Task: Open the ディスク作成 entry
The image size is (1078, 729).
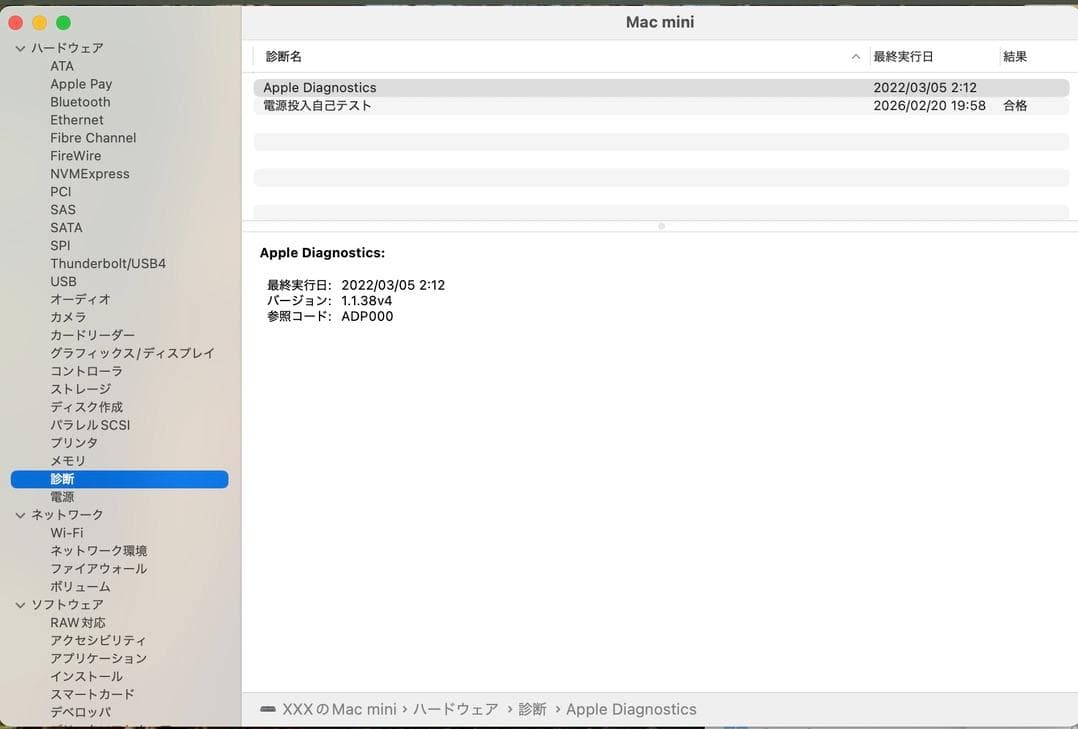Action: [x=86, y=407]
